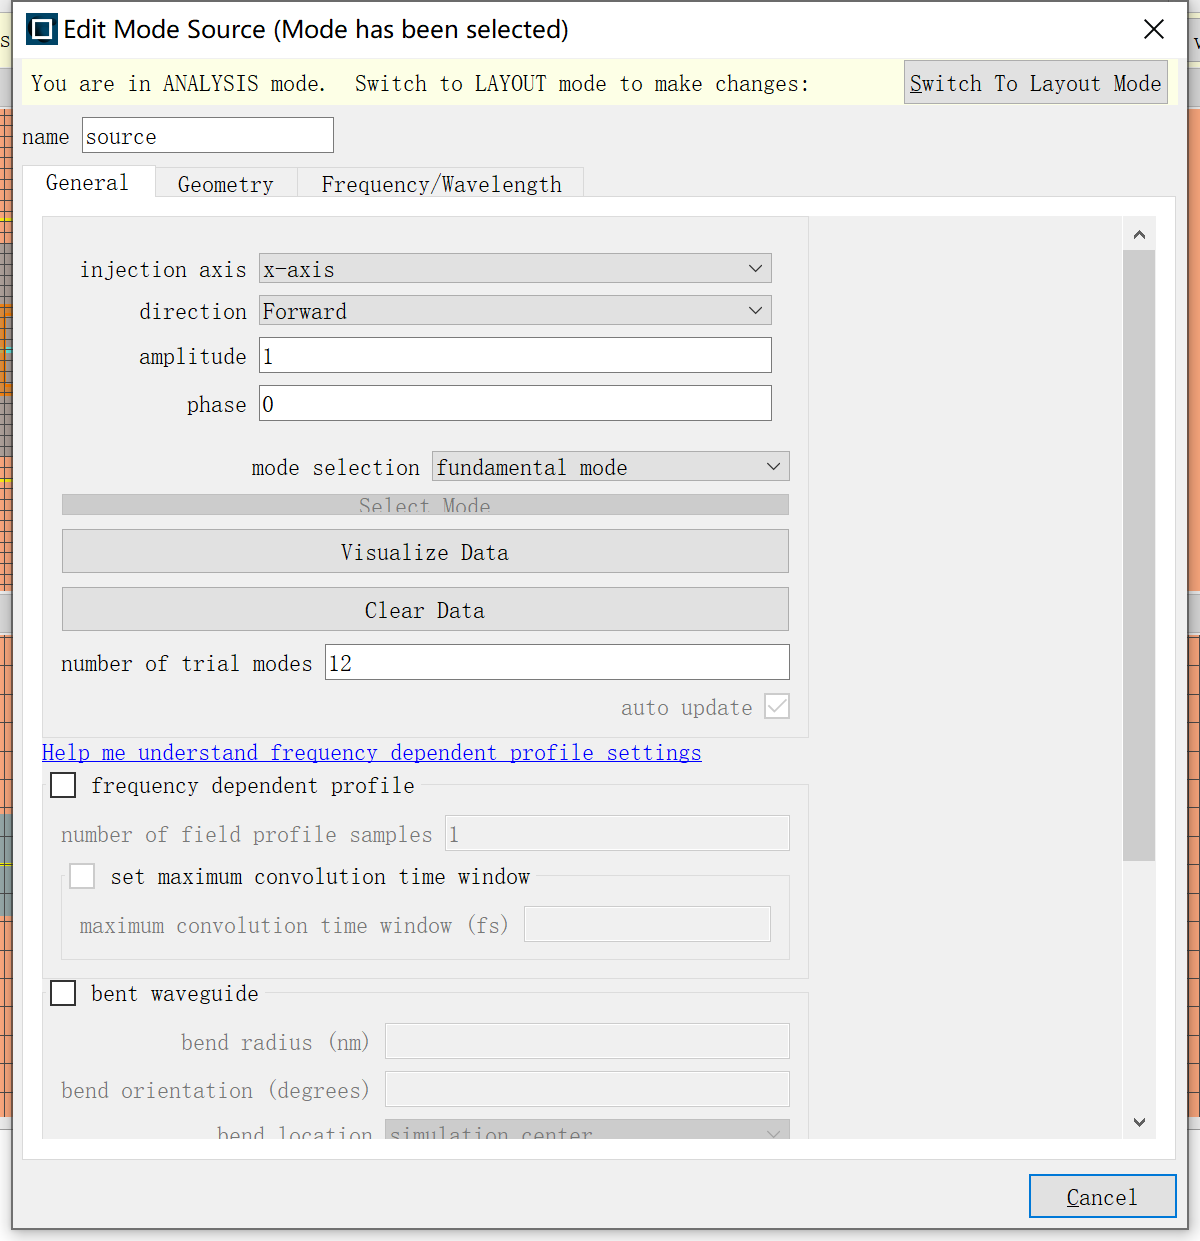Expand the direction dropdown showing Forward

[x=515, y=311]
